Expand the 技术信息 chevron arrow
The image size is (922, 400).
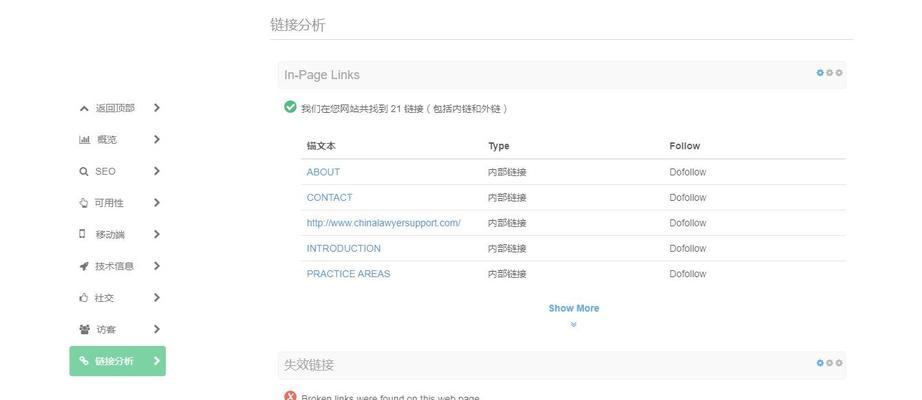click(156, 266)
